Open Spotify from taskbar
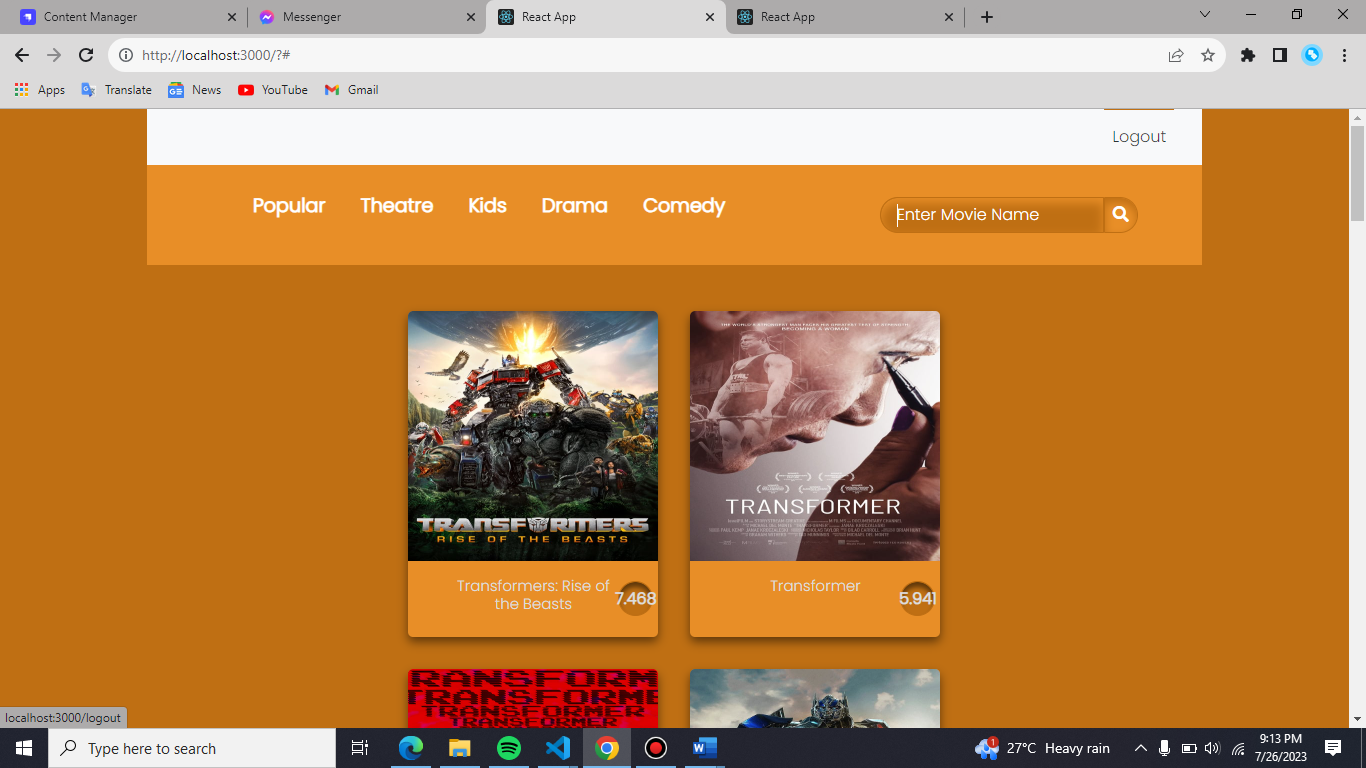The height and width of the screenshot is (768, 1366). [x=509, y=748]
